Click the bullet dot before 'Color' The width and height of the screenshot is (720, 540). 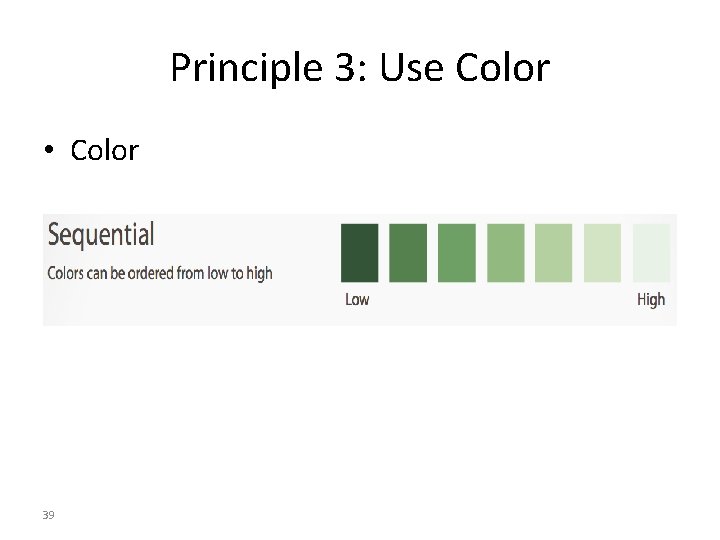pyautogui.click(x=48, y=152)
